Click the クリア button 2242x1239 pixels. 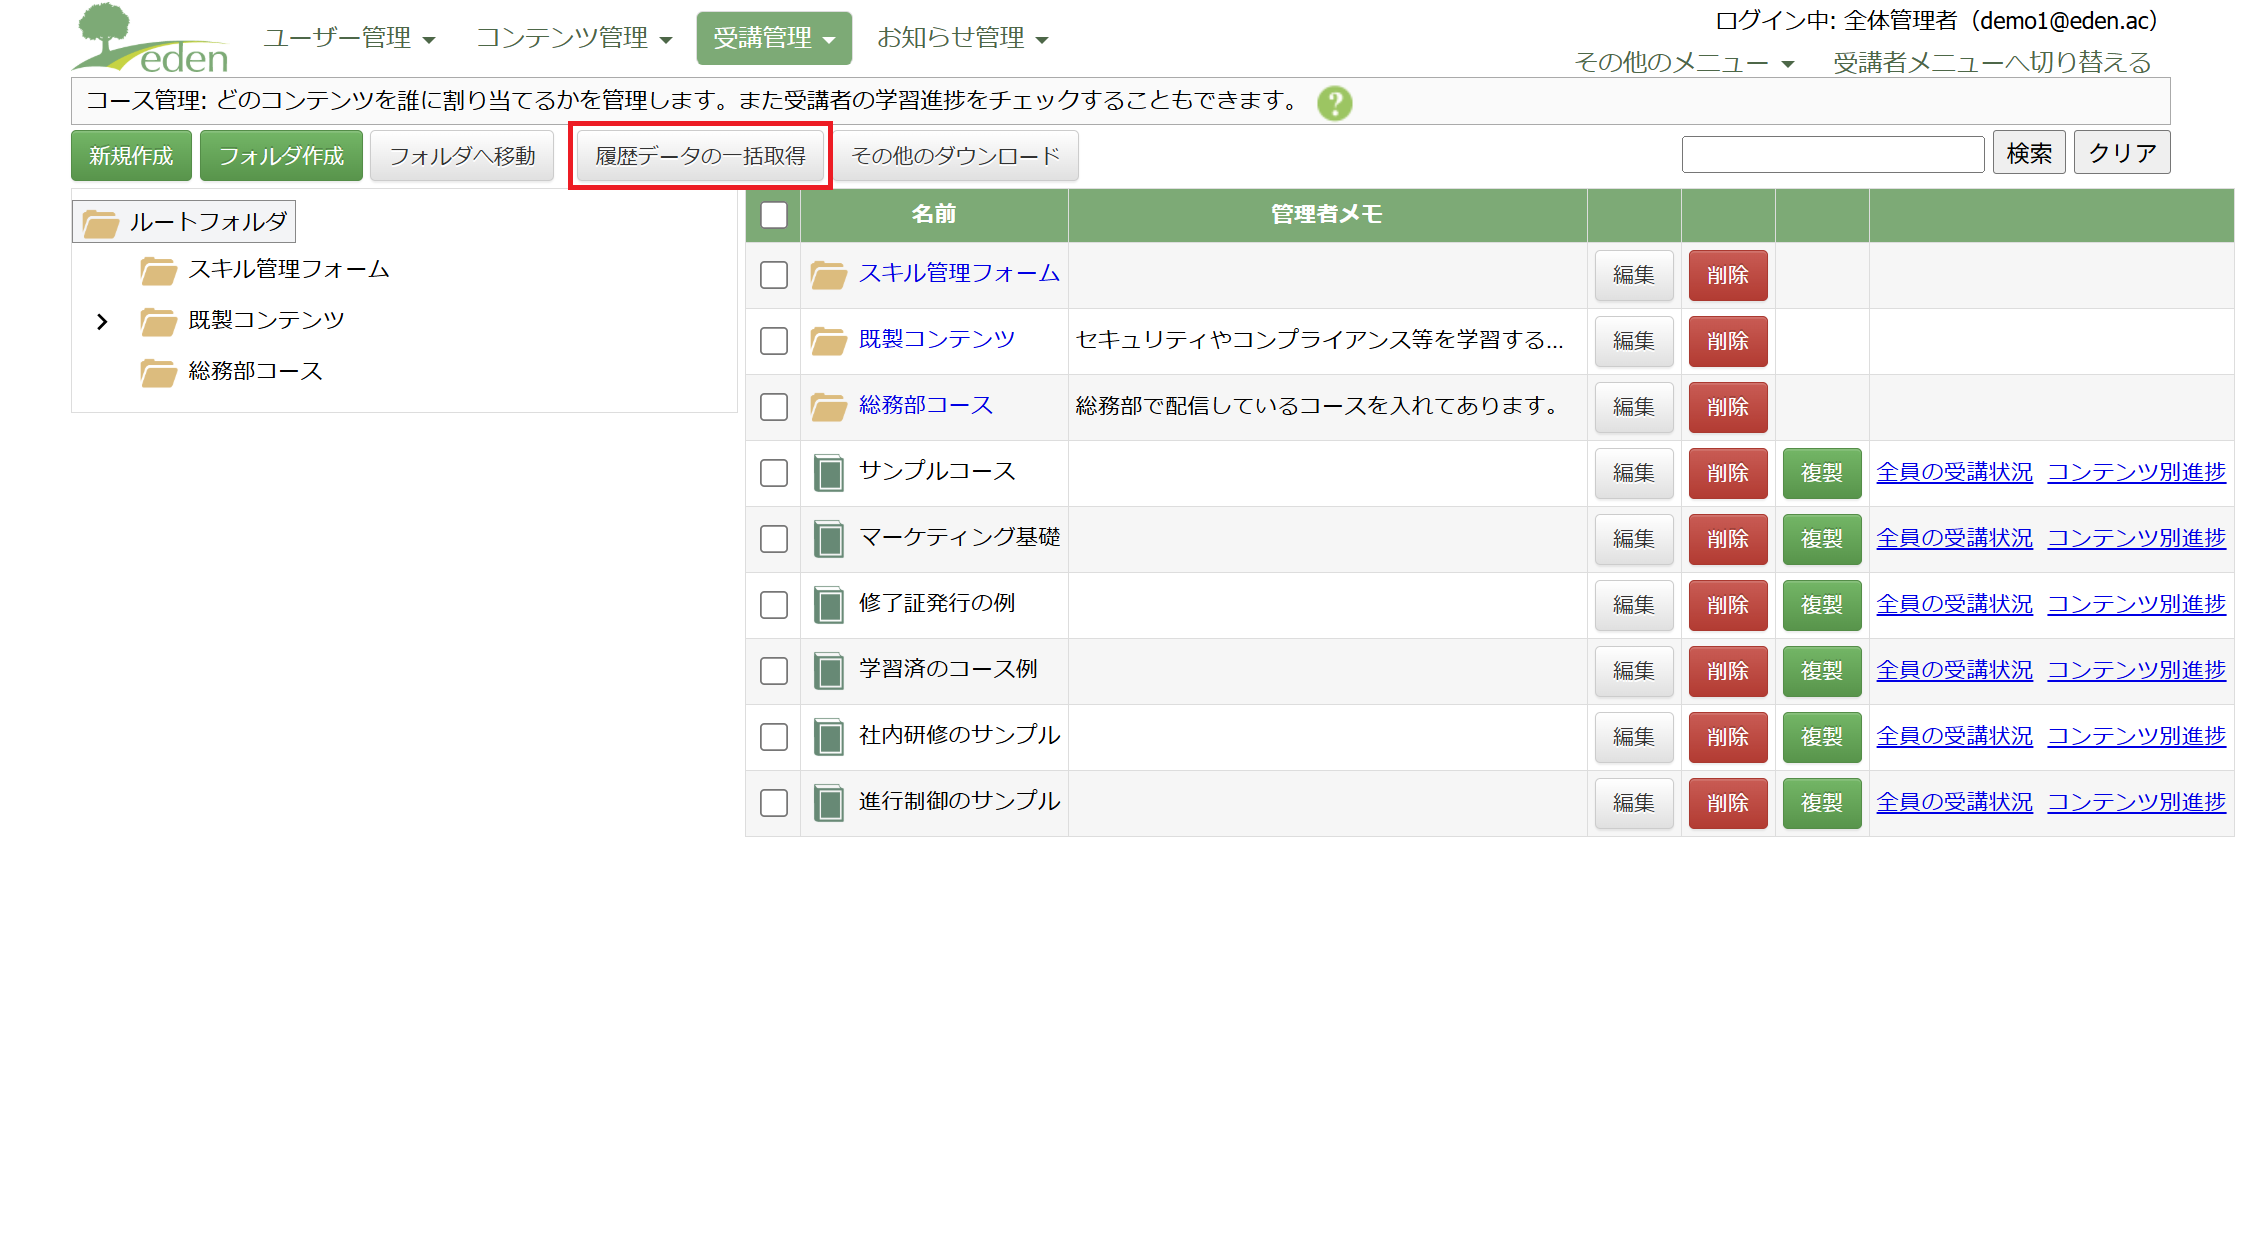(2122, 153)
